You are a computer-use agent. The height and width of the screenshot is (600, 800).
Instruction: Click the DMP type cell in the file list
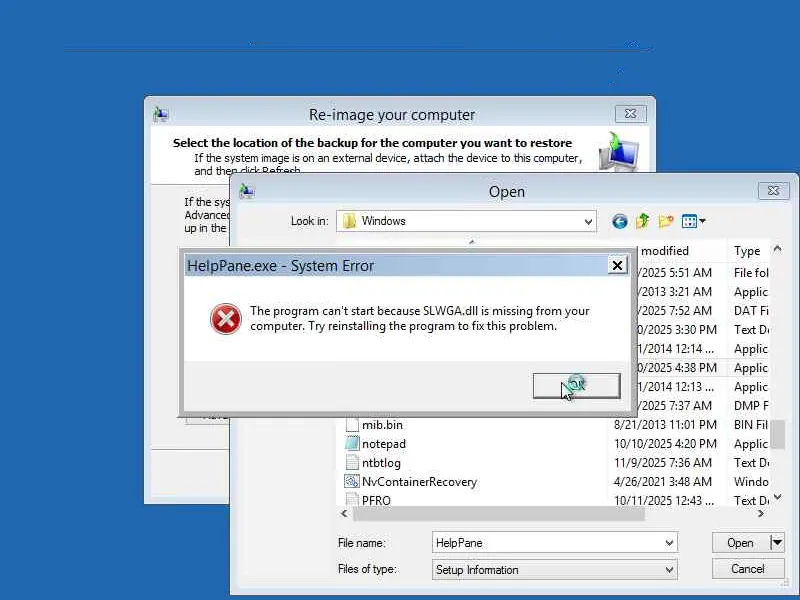751,406
